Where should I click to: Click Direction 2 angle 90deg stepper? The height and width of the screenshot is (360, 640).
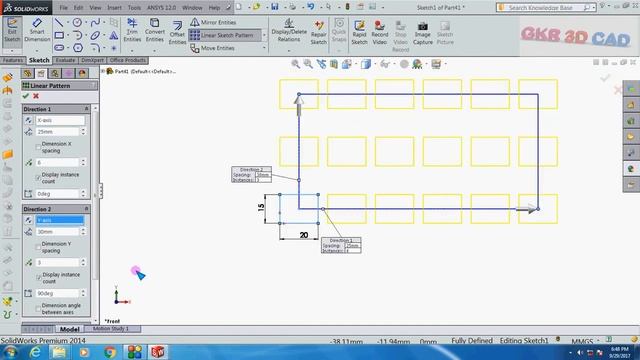coord(83,293)
